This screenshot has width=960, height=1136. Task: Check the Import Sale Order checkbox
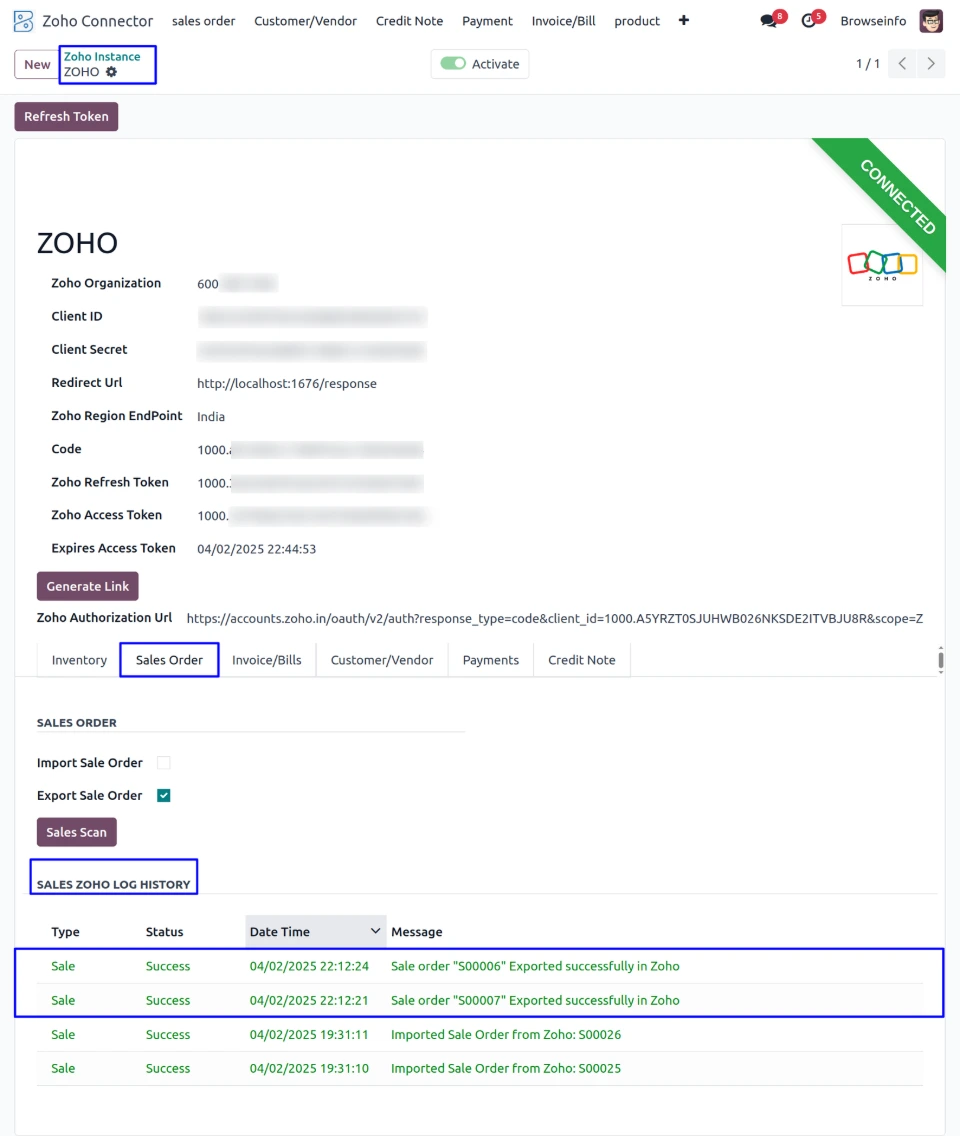[164, 763]
